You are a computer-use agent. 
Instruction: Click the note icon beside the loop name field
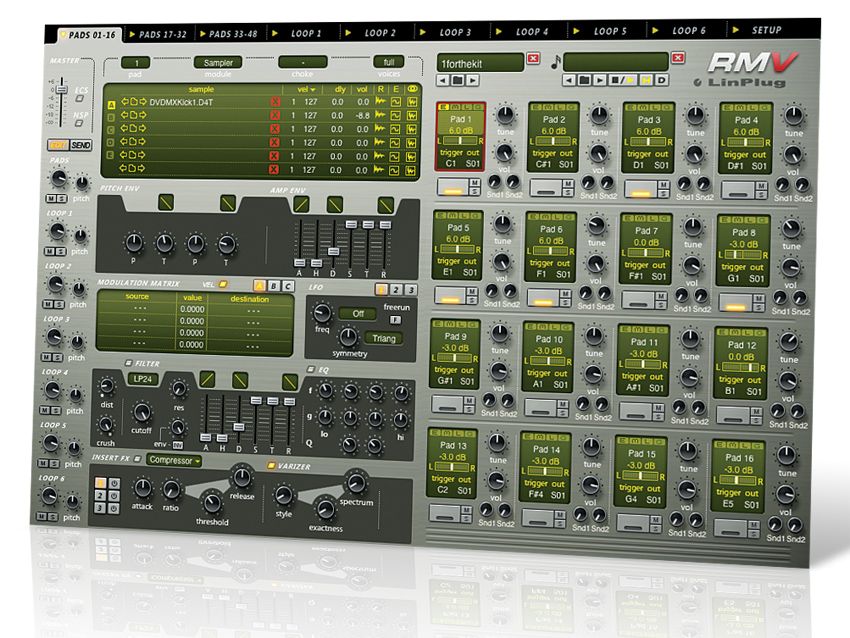click(x=555, y=63)
